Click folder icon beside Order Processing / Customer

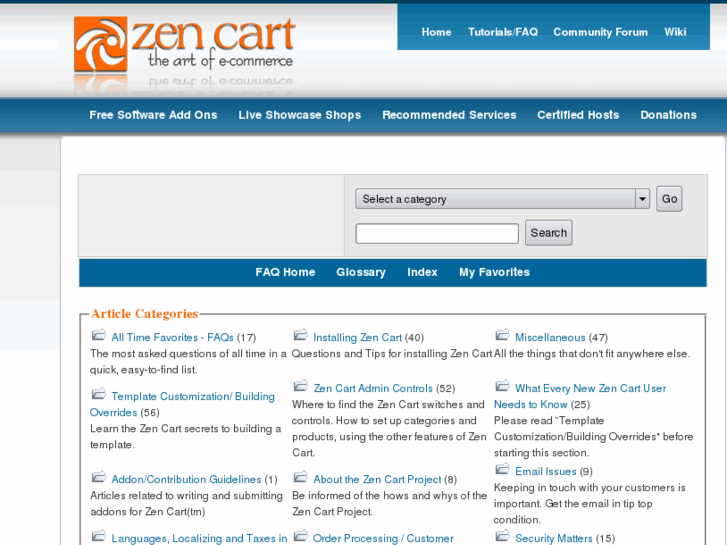pyautogui.click(x=300, y=536)
